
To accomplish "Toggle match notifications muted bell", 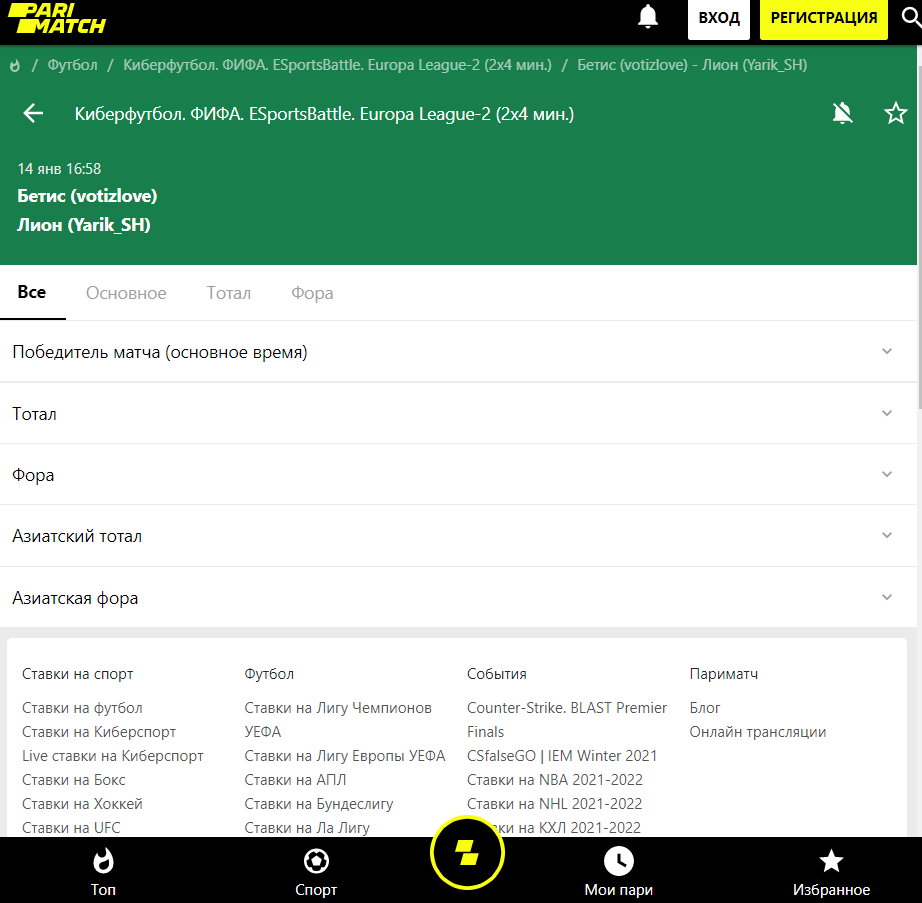I will coord(843,114).
